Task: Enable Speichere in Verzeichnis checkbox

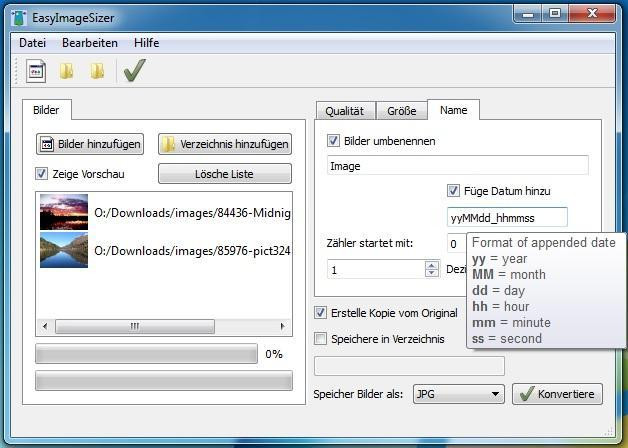Action: pyautogui.click(x=320, y=339)
